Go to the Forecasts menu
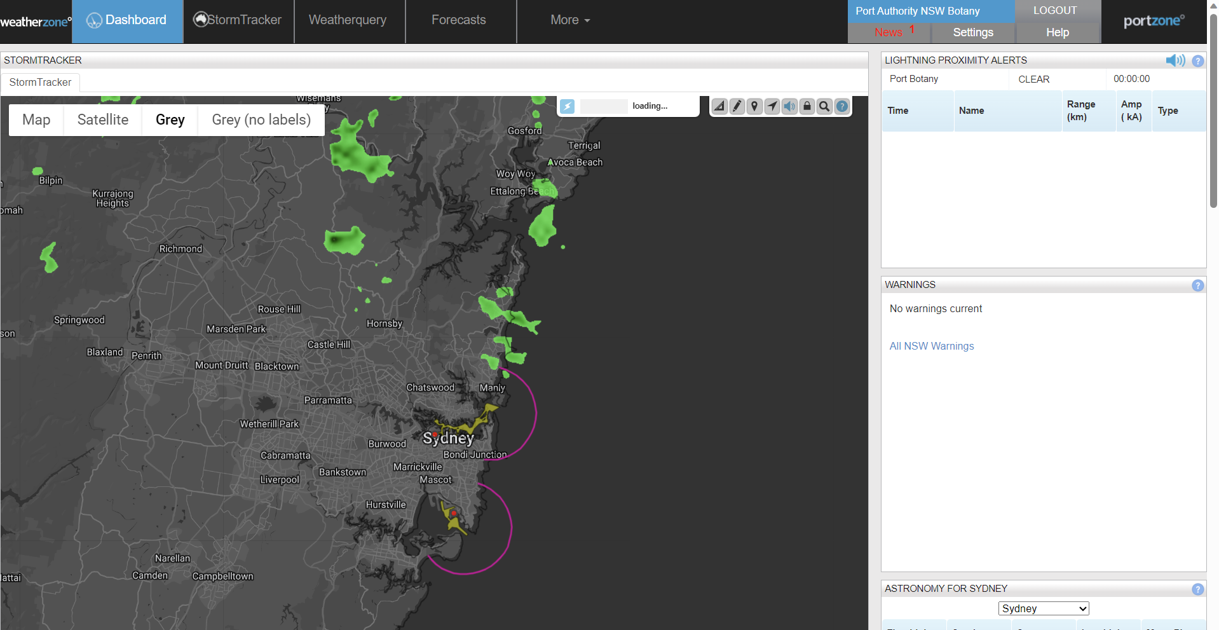Image resolution: width=1219 pixels, height=630 pixels. click(459, 20)
